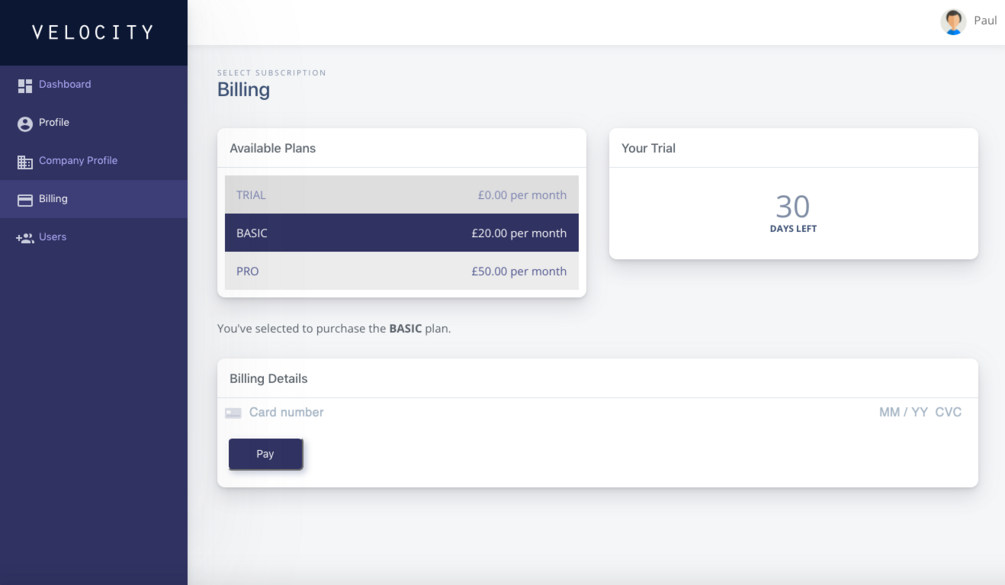
Task: Select the TRIAL plan row
Action: pos(401,195)
